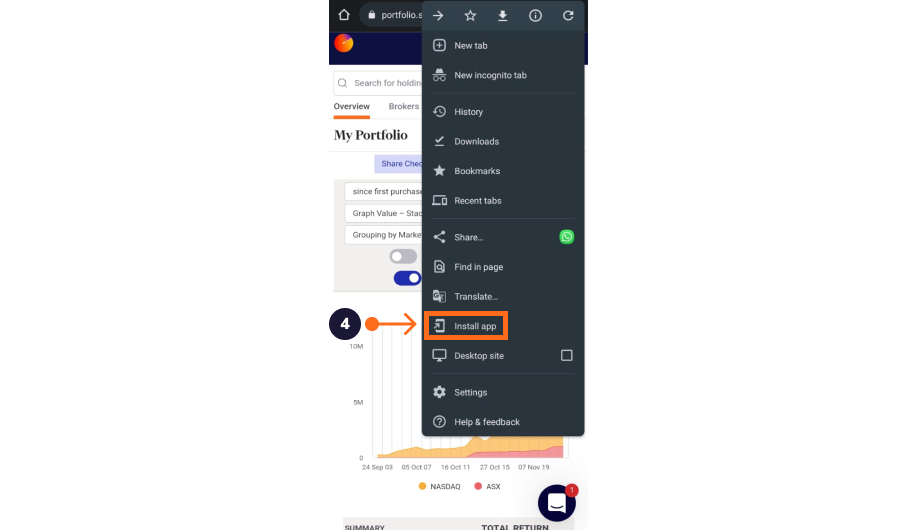Go to browser home icon
917x530 pixels.
click(344, 15)
